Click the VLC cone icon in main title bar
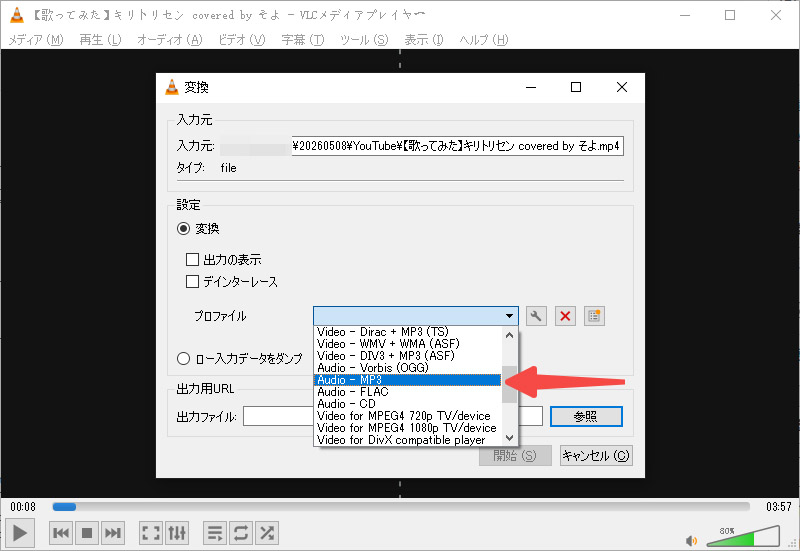This screenshot has height=551, width=800. click(x=16, y=15)
